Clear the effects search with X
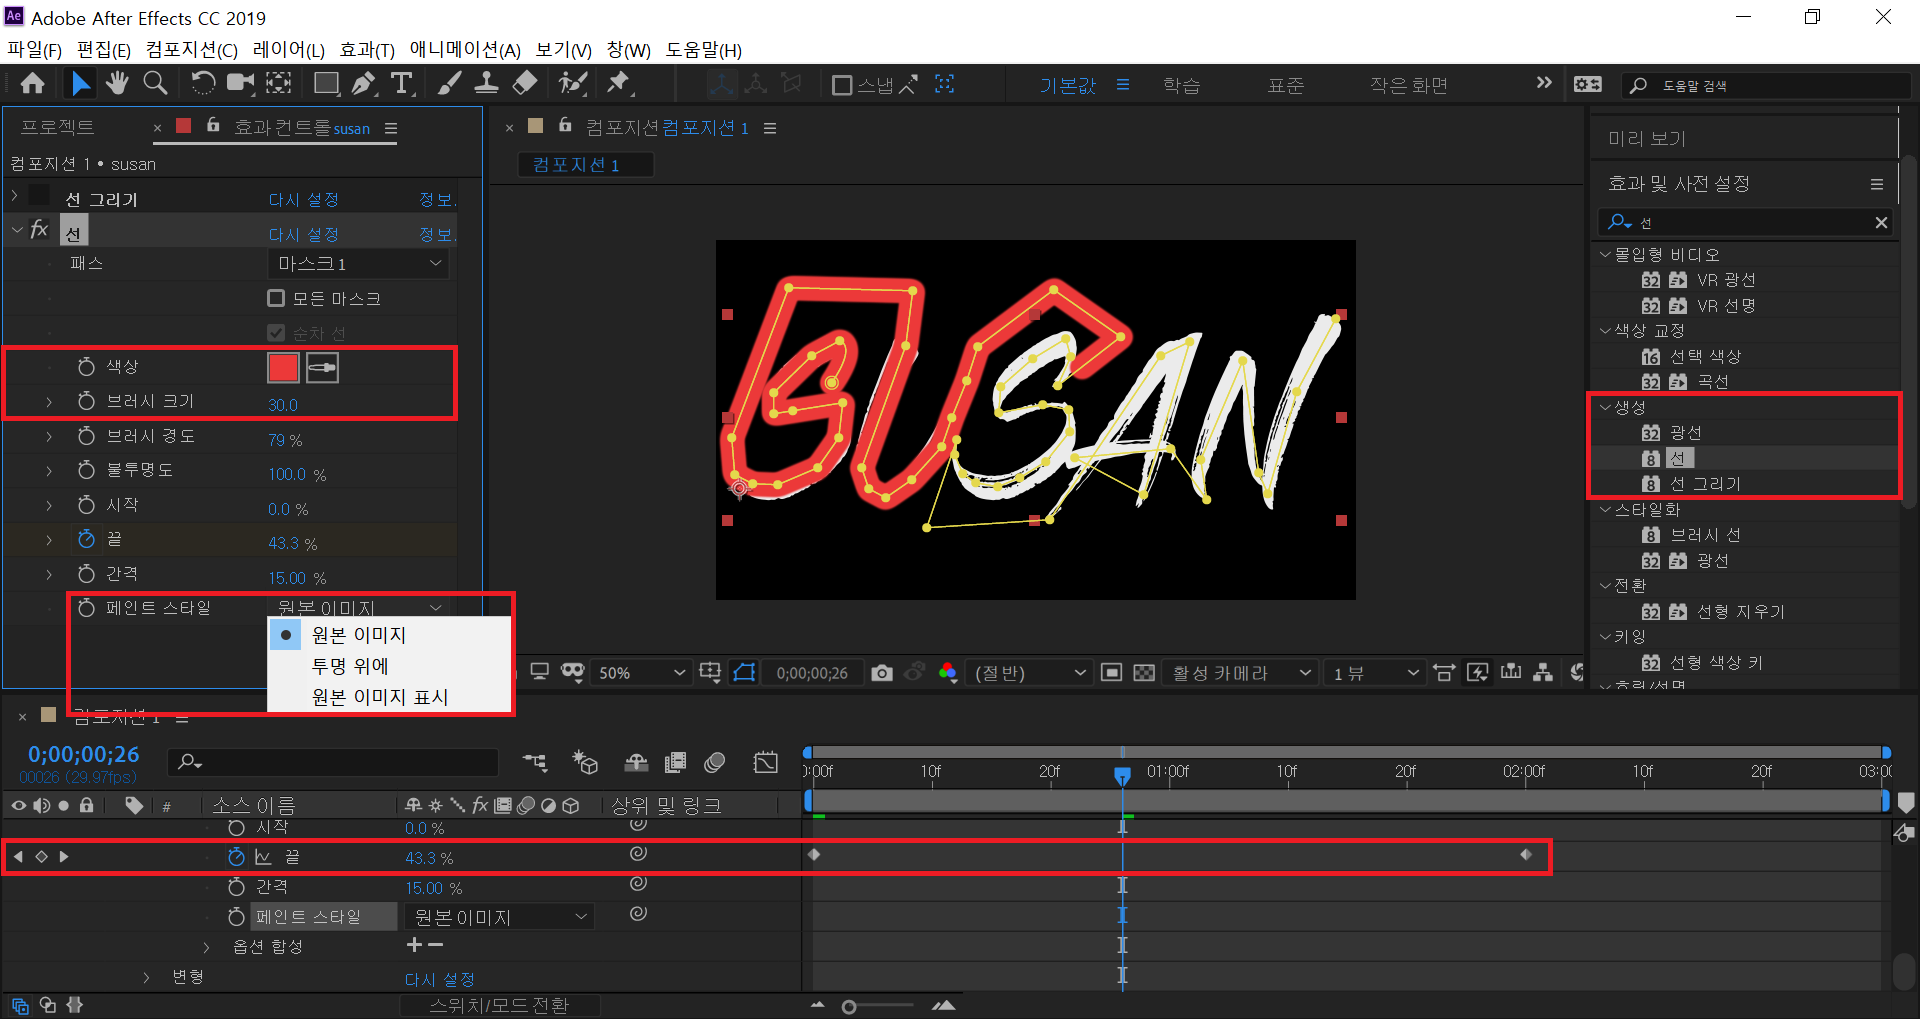This screenshot has width=1920, height=1019. click(1881, 222)
